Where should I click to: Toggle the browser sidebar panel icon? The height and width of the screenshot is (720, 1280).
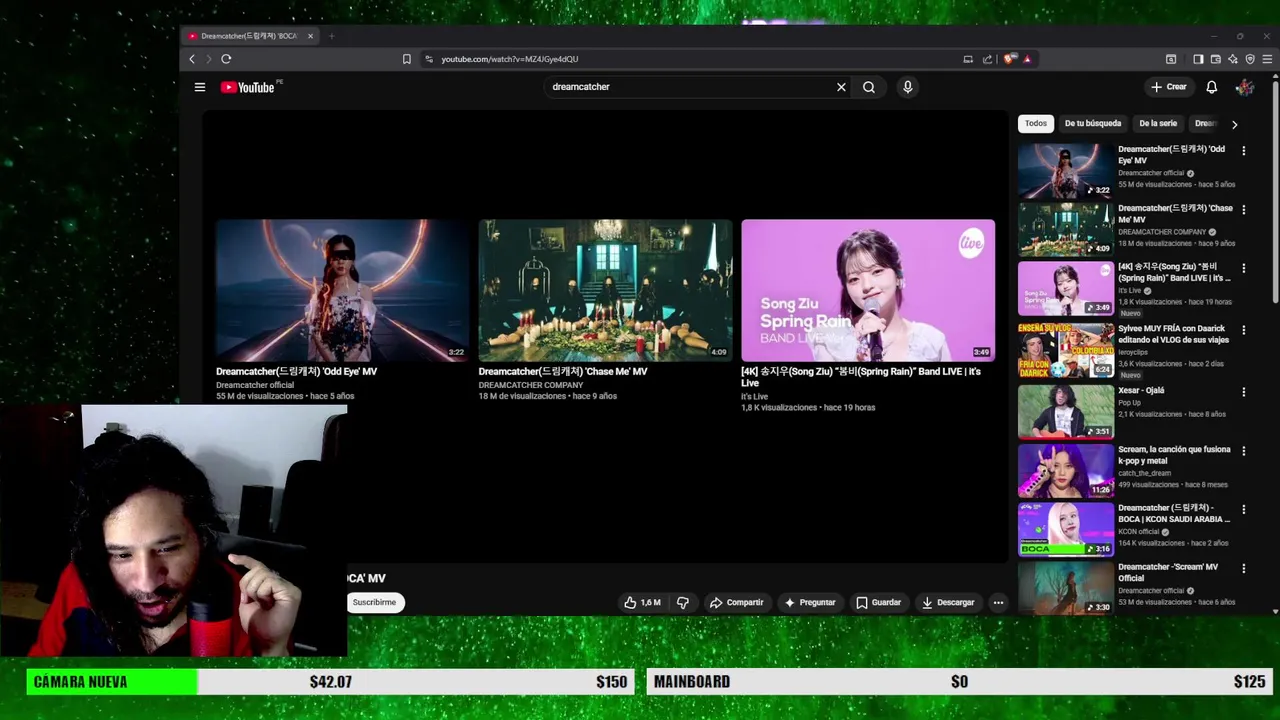[x=1199, y=59]
